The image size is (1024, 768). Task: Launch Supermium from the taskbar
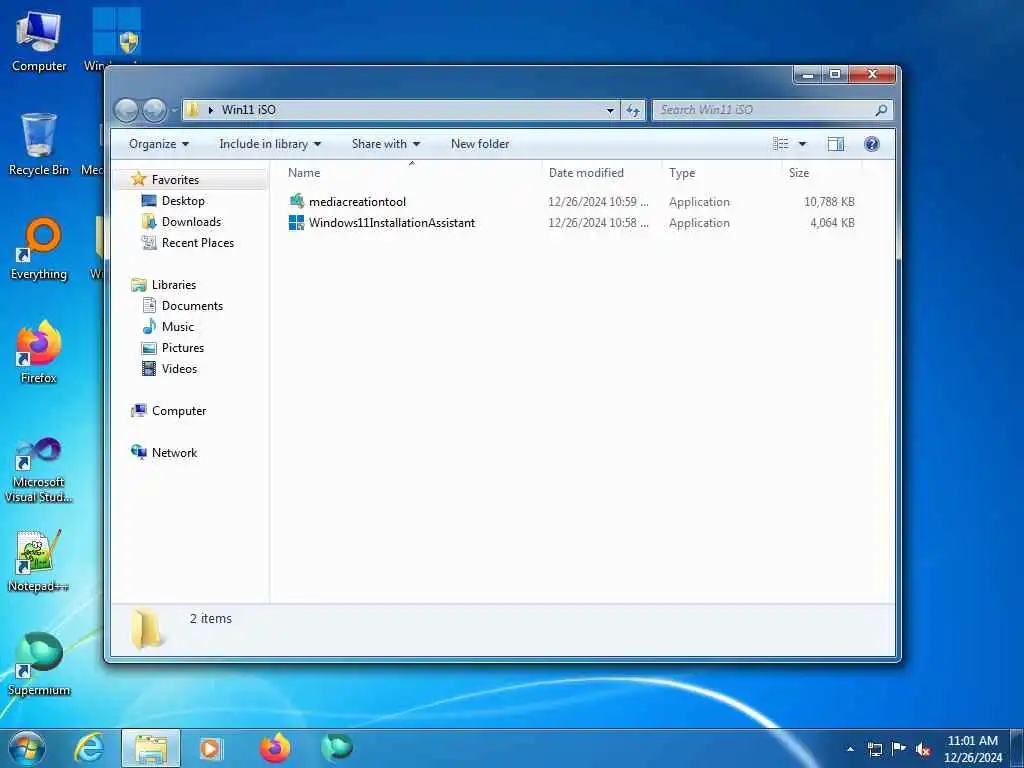click(x=337, y=748)
